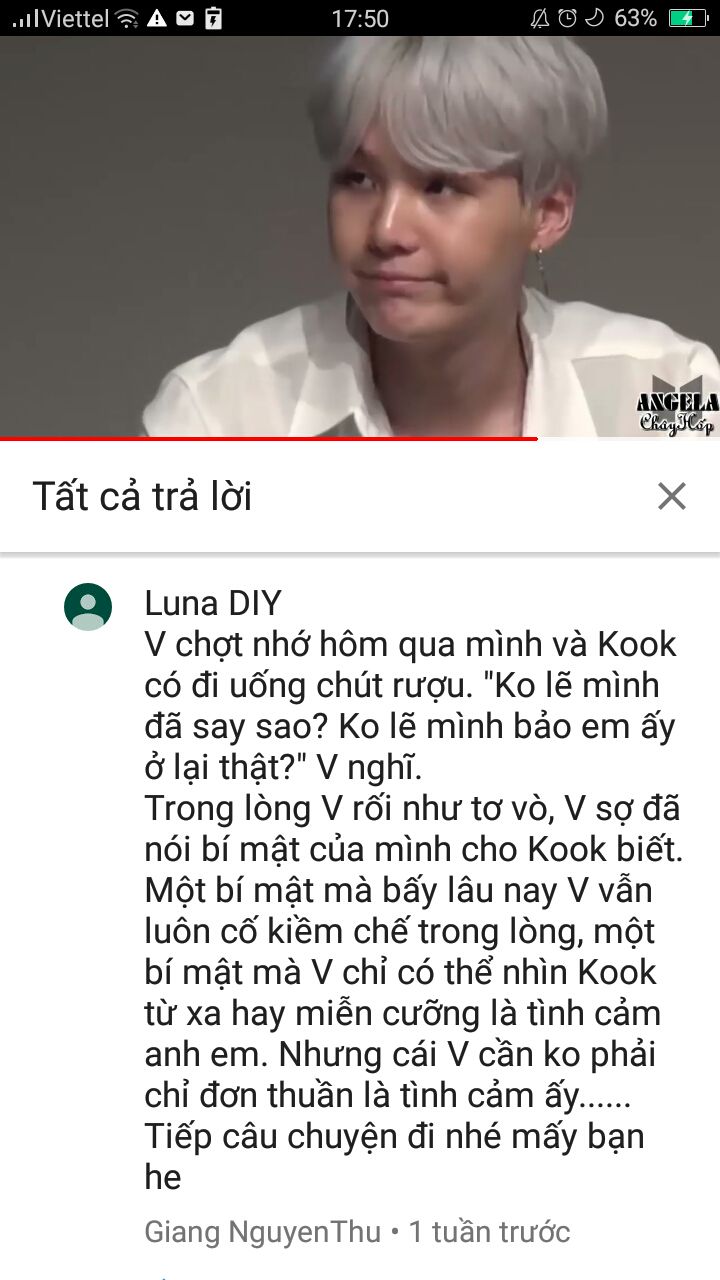Screen dimensions: 720x1280
Task: Tap the 17:50 clock in status bar
Action: pos(360,18)
